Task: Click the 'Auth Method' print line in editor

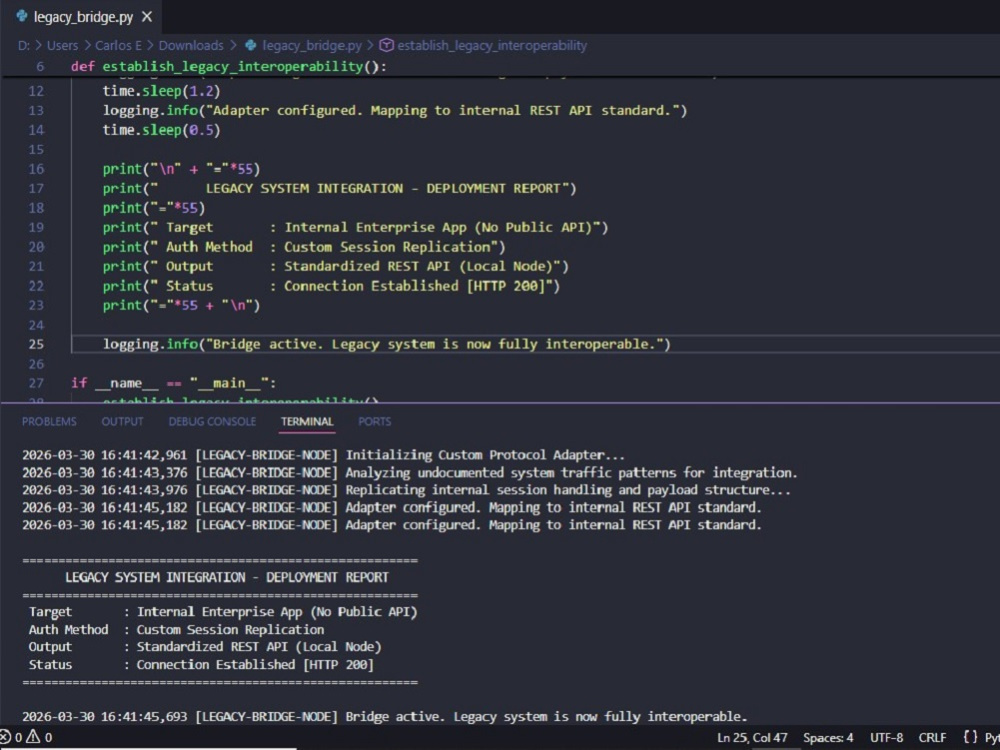Action: (x=304, y=247)
